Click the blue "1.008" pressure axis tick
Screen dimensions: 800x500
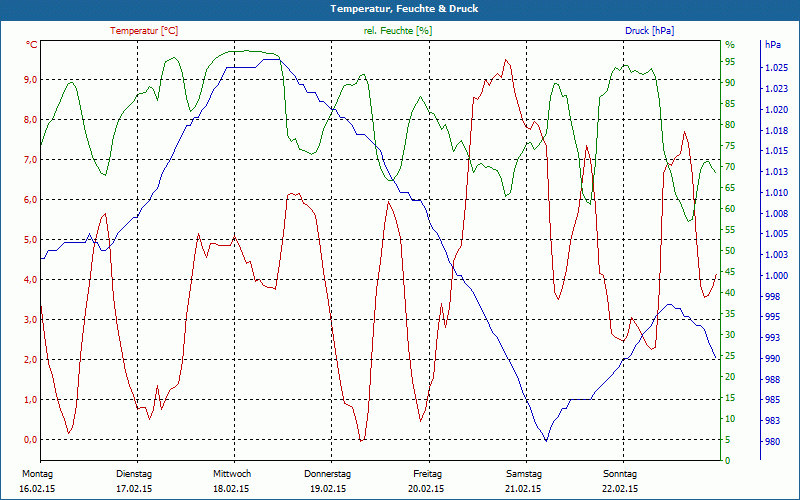[x=776, y=213]
